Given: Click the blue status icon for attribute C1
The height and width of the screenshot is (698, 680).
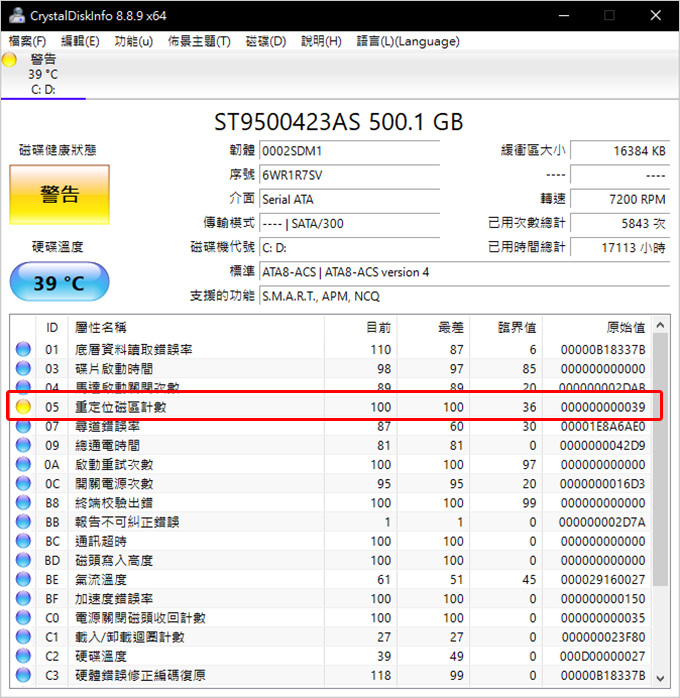Looking at the screenshot, I should coord(23,636).
